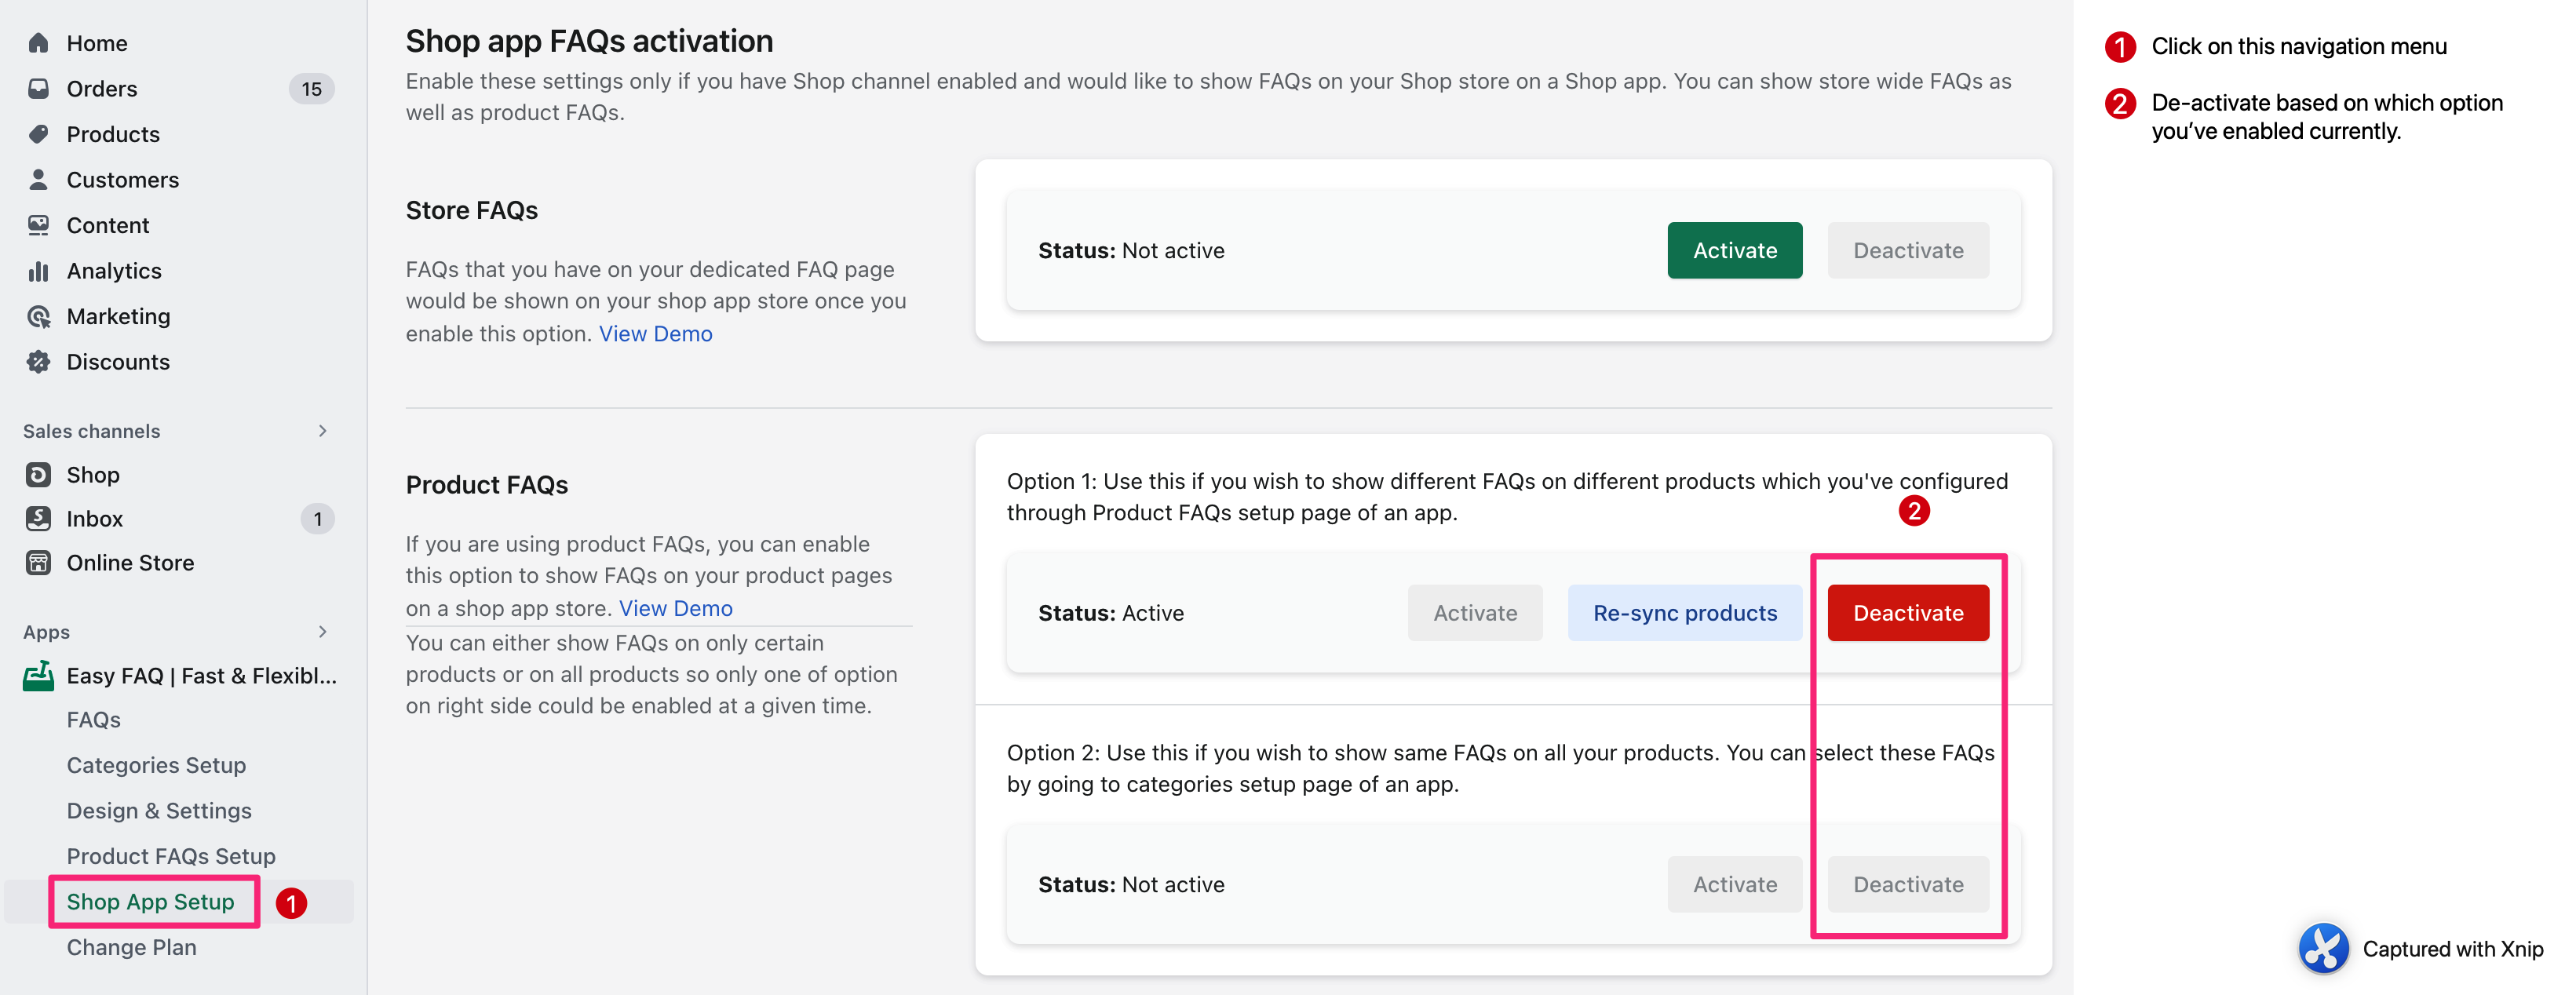Open View Demo link under Store FAQs
The width and height of the screenshot is (2576, 995).
tap(655, 334)
